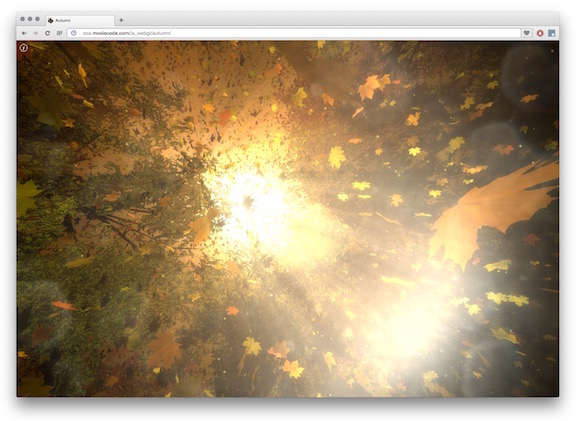Open the info icon on the demo
Image resolution: width=580 pixels, height=421 pixels.
click(24, 48)
